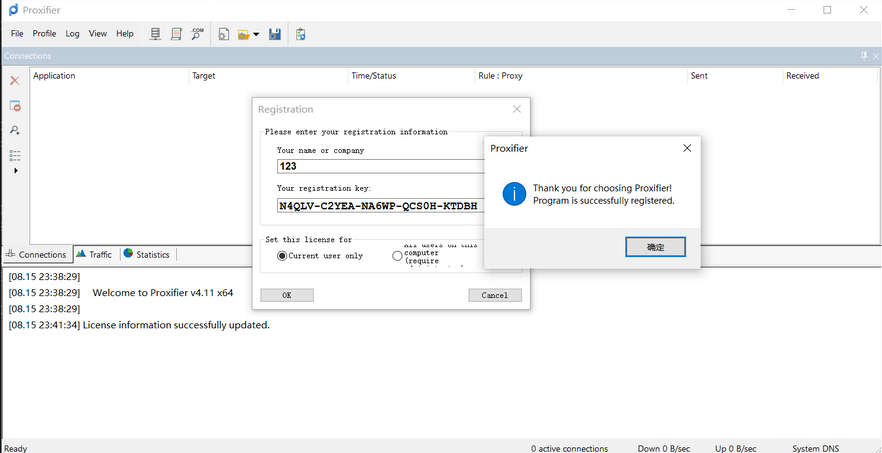This screenshot has height=453, width=882.
Task: Click the Proxifier logo in title bar
Action: (13, 10)
